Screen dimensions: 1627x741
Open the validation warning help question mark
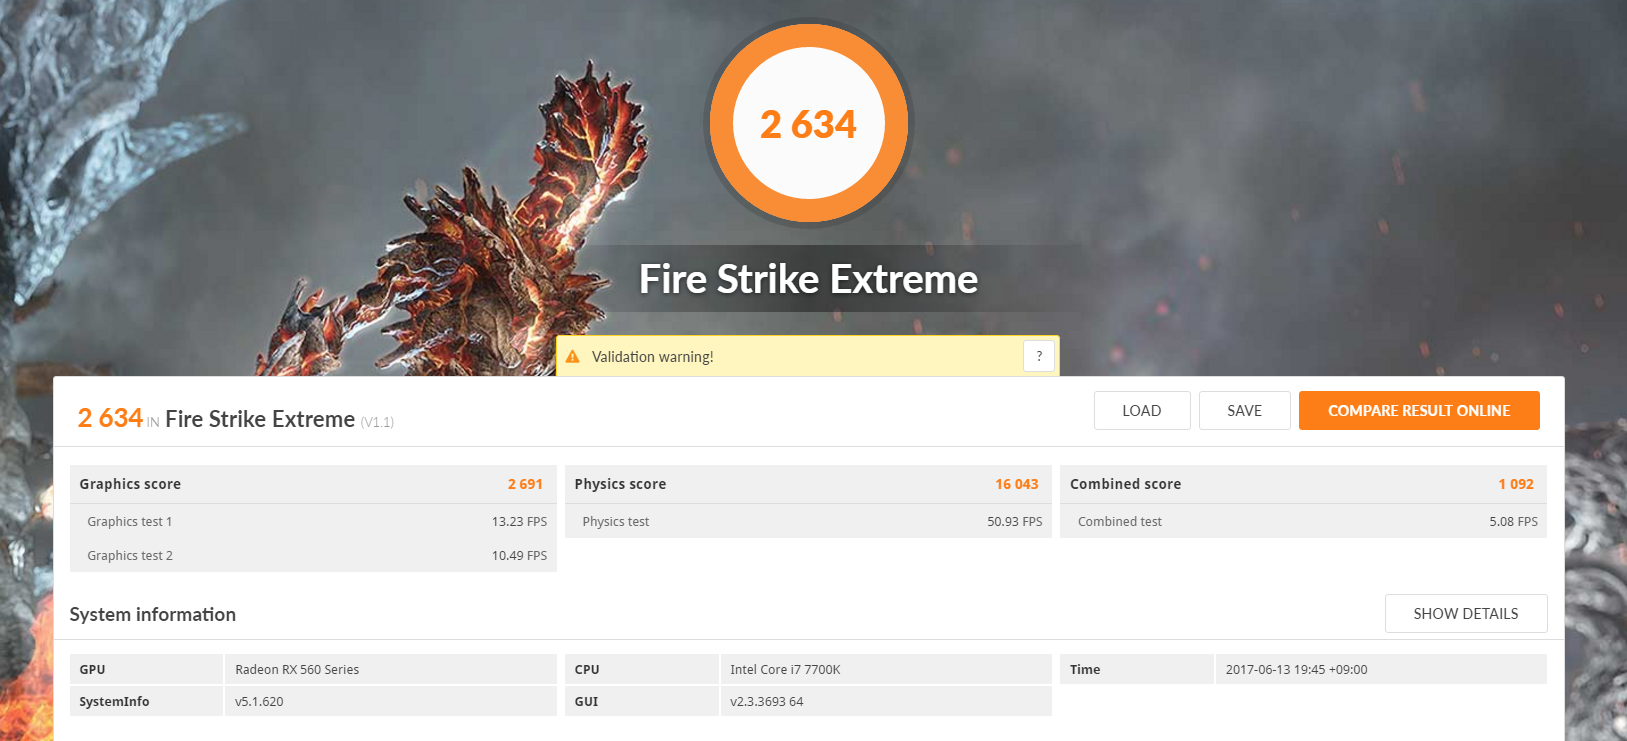point(1039,356)
